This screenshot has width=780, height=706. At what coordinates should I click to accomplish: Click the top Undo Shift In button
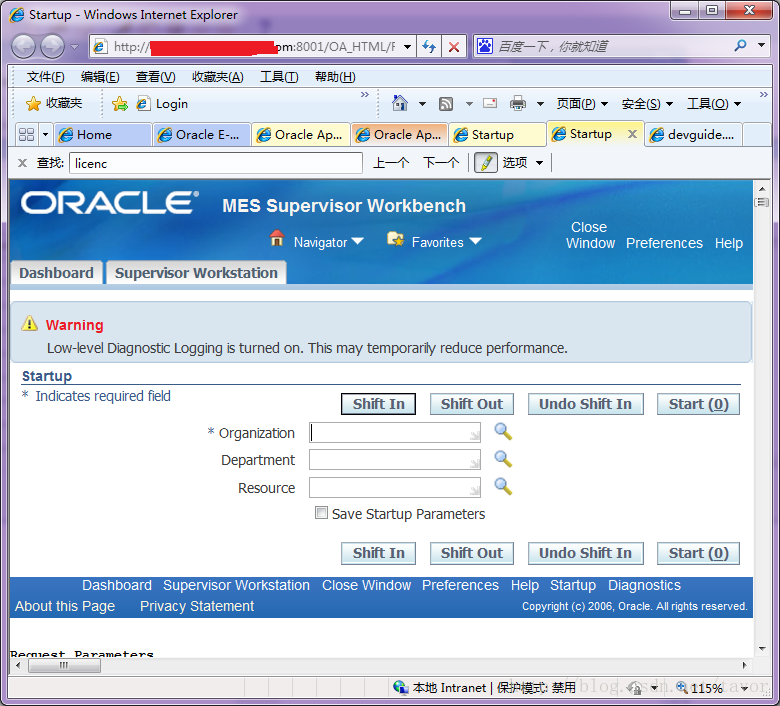tap(585, 403)
